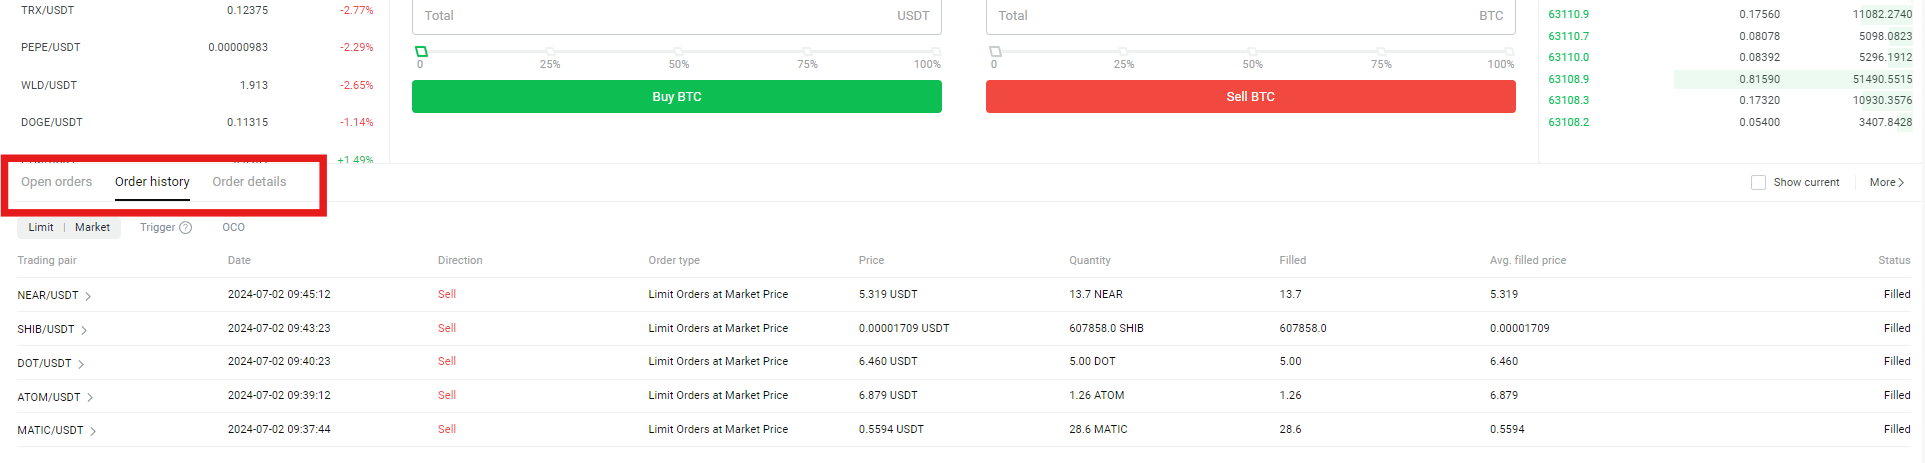Click price 5.319 USDT
Viewport: 1925px width, 463px height.
click(888, 294)
